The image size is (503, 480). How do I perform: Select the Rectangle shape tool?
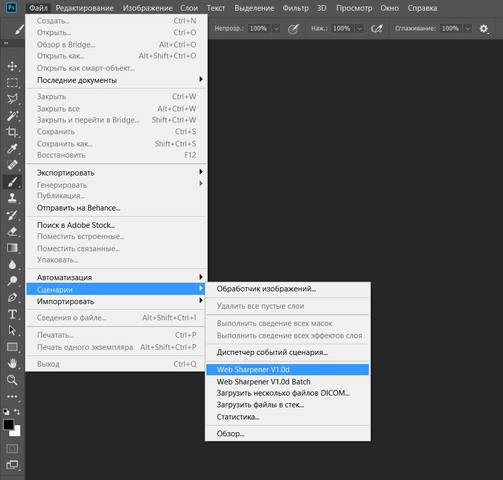pos(12,347)
